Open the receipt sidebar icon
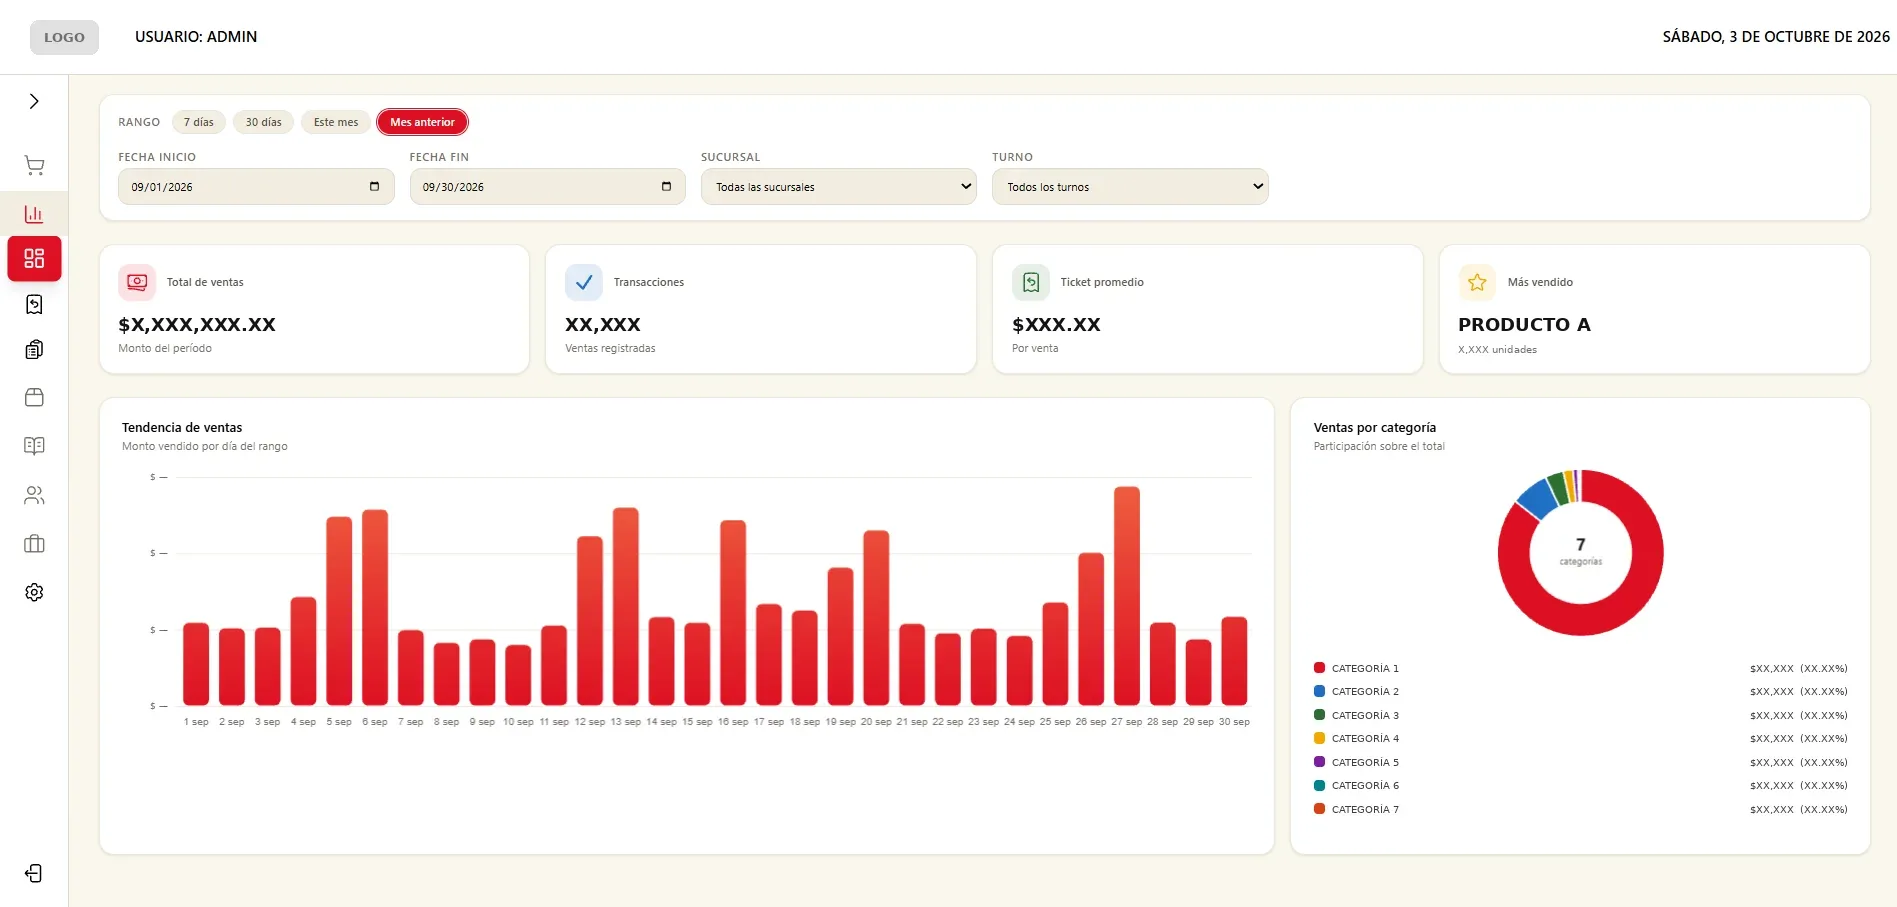Screen dimensions: 1897x907 pos(34,304)
